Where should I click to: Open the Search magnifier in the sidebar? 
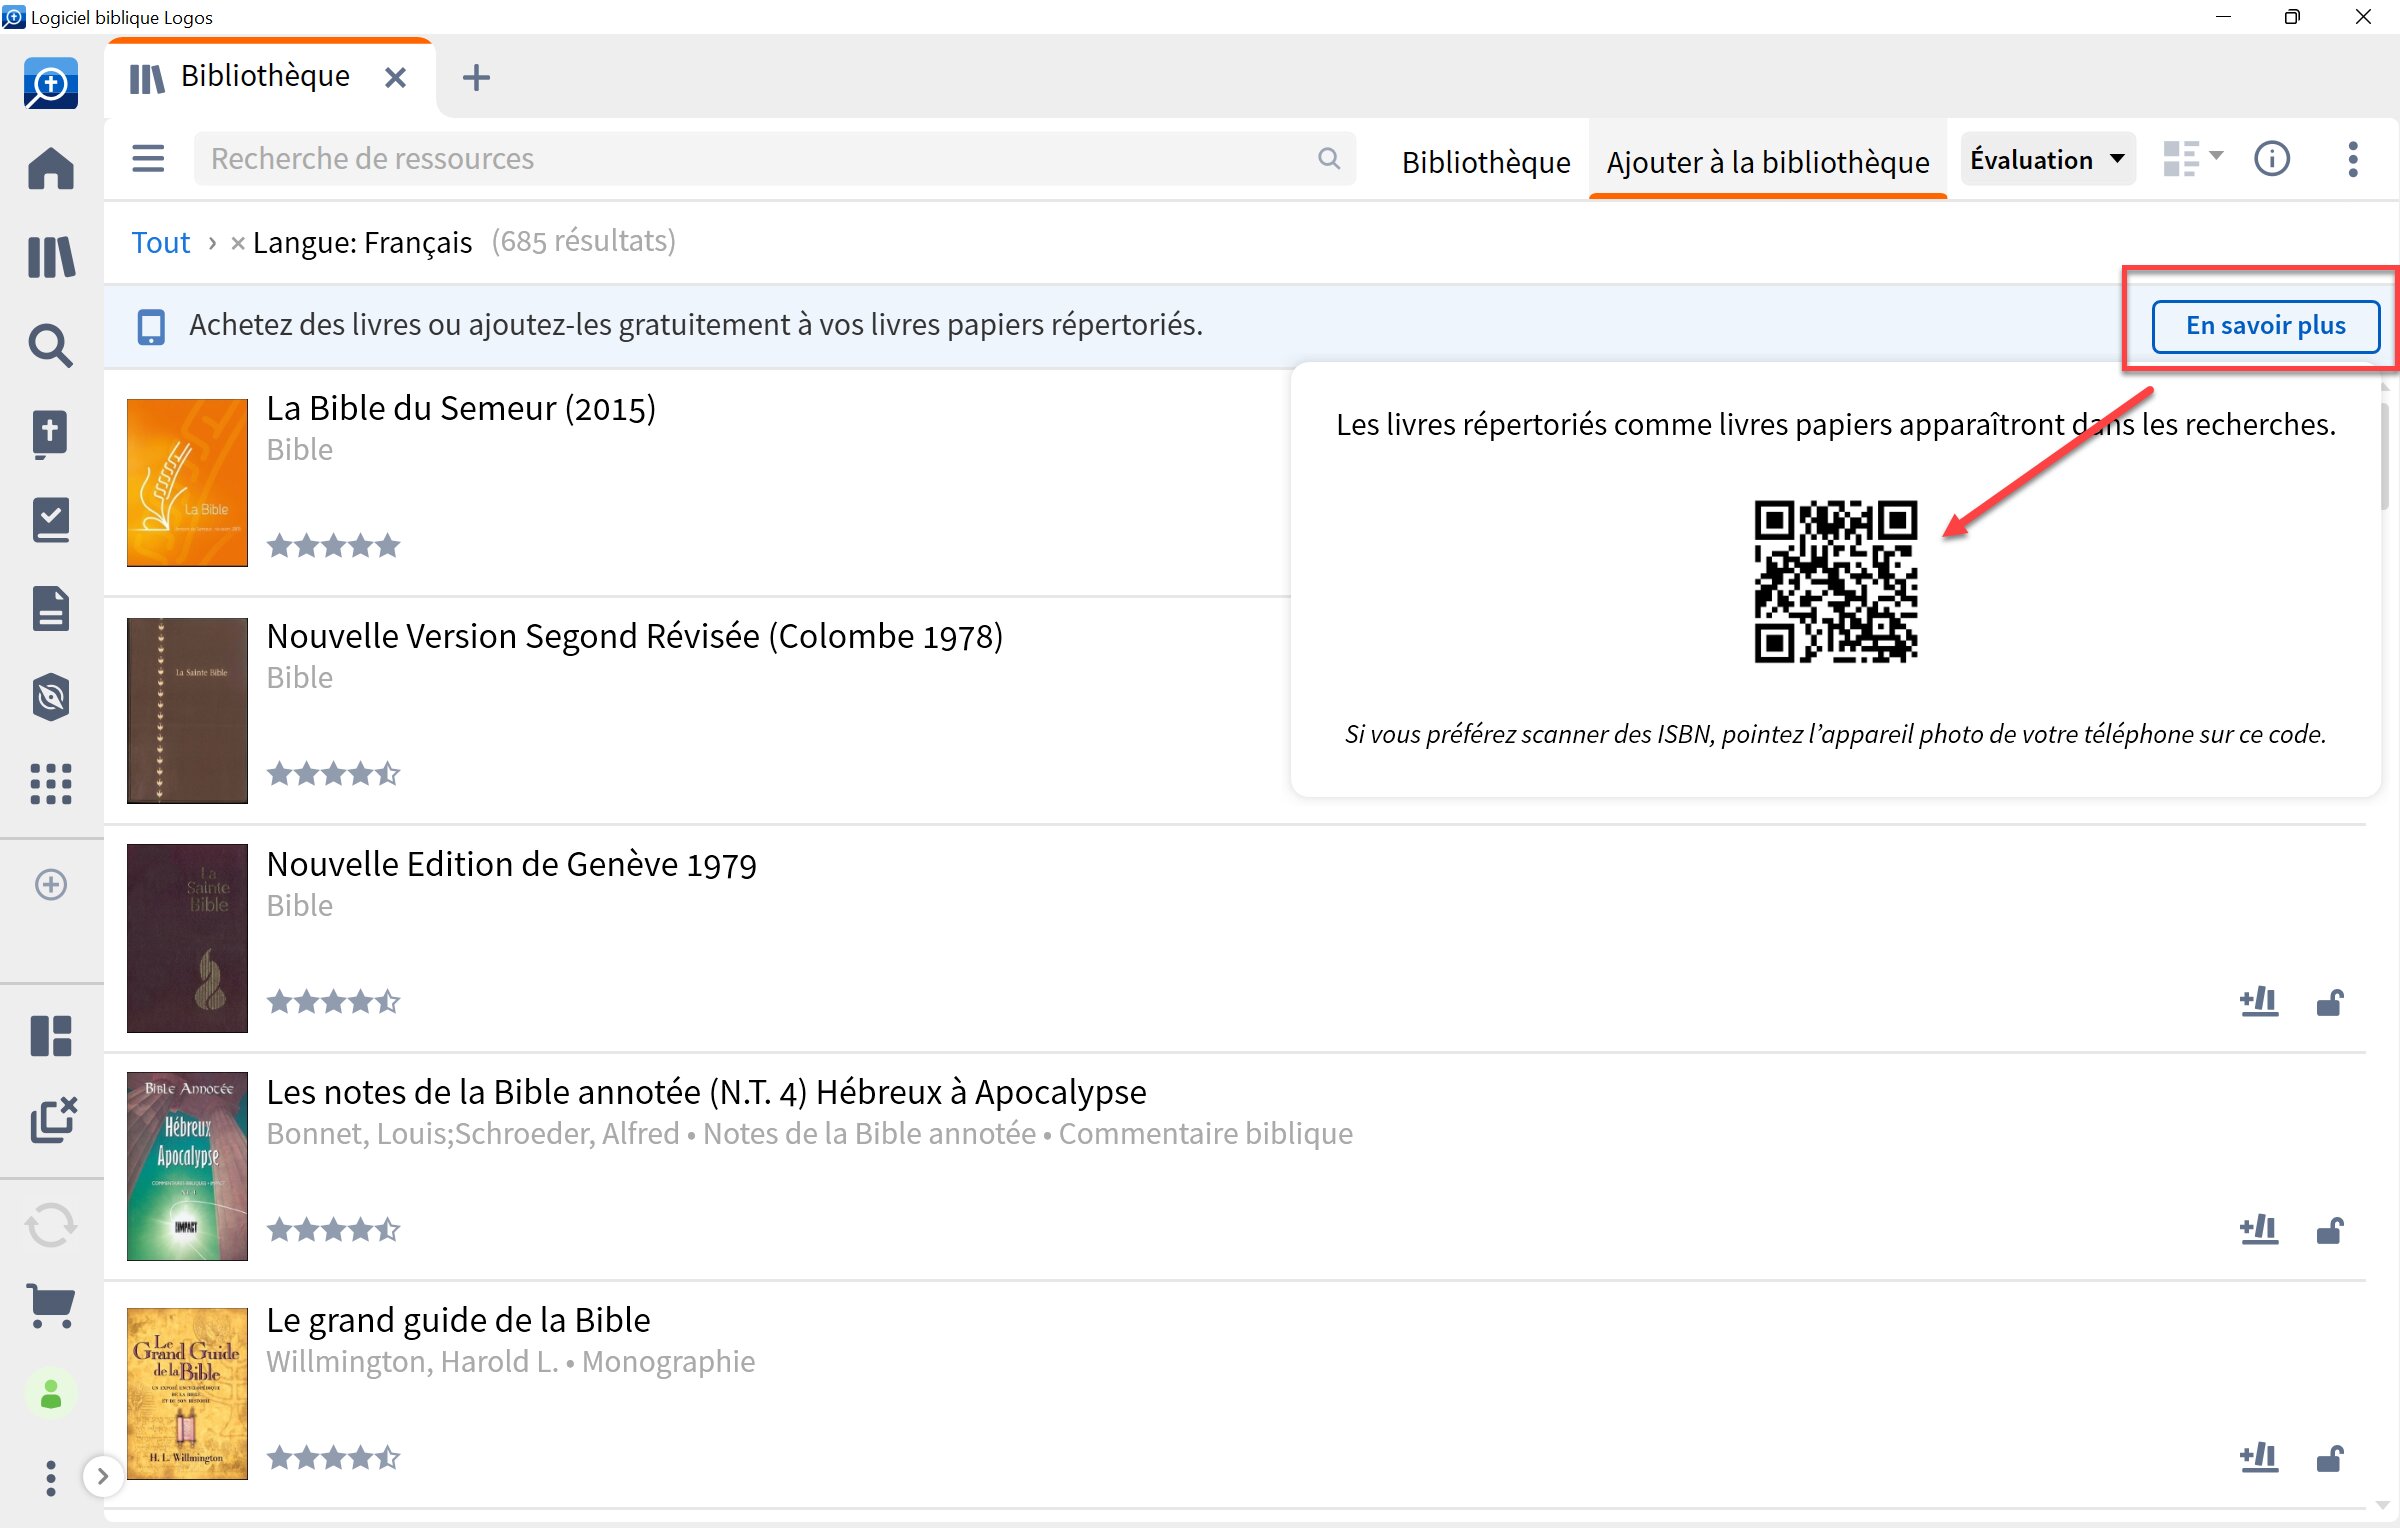51,346
